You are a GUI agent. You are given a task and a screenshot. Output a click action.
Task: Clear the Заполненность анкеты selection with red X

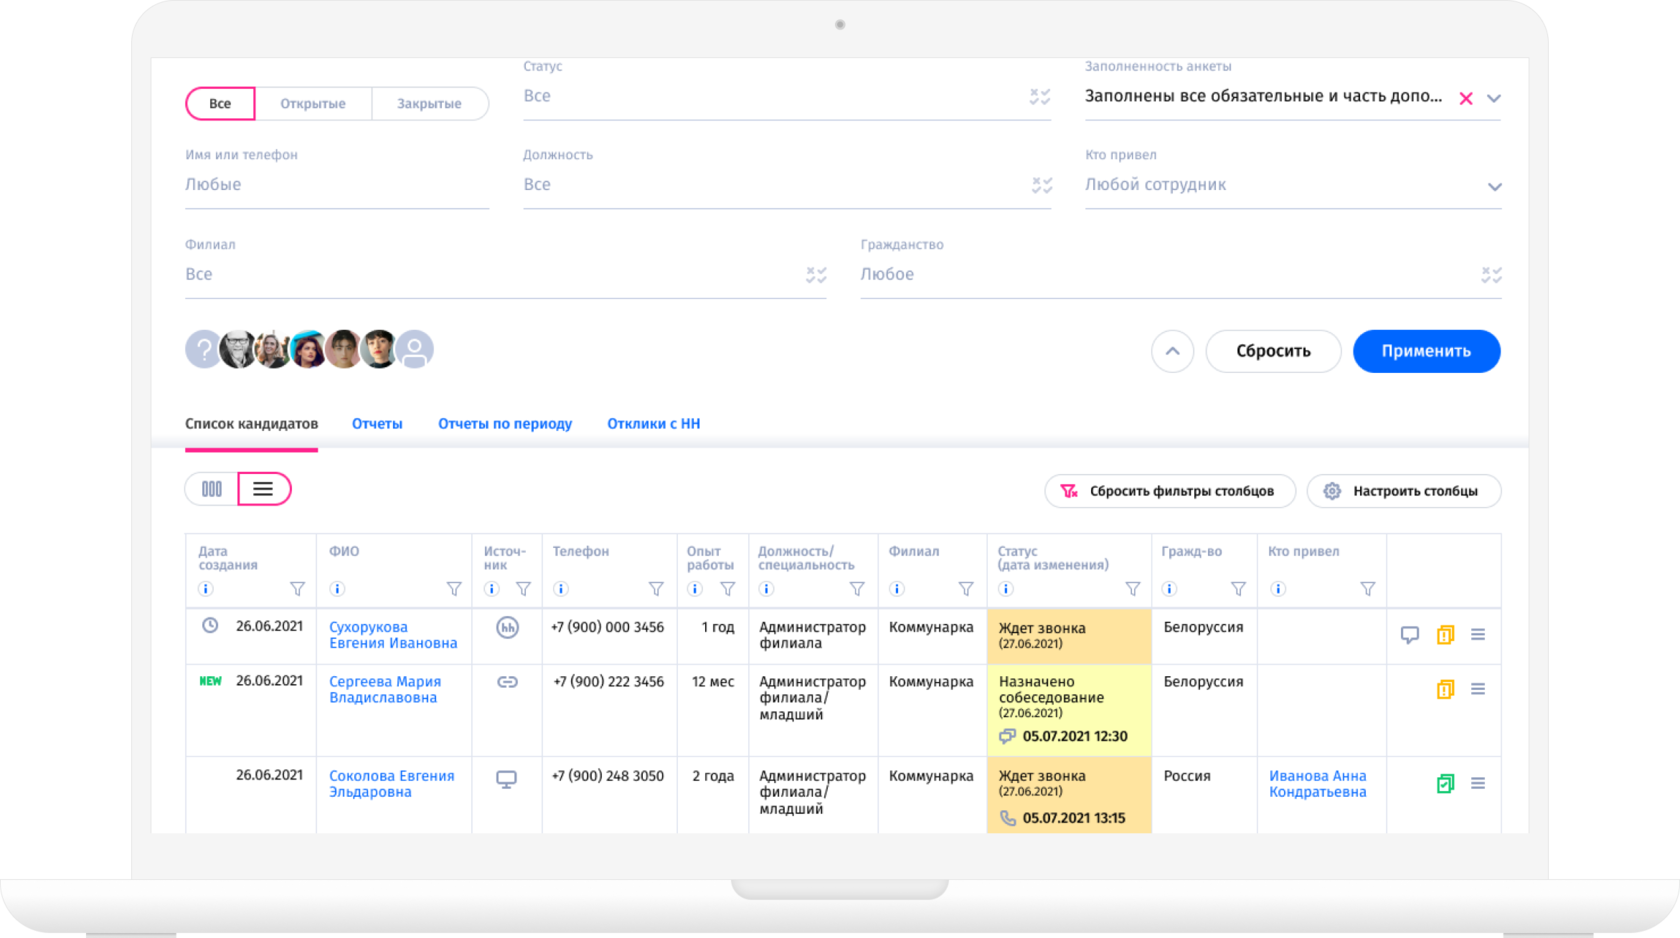tap(1466, 98)
